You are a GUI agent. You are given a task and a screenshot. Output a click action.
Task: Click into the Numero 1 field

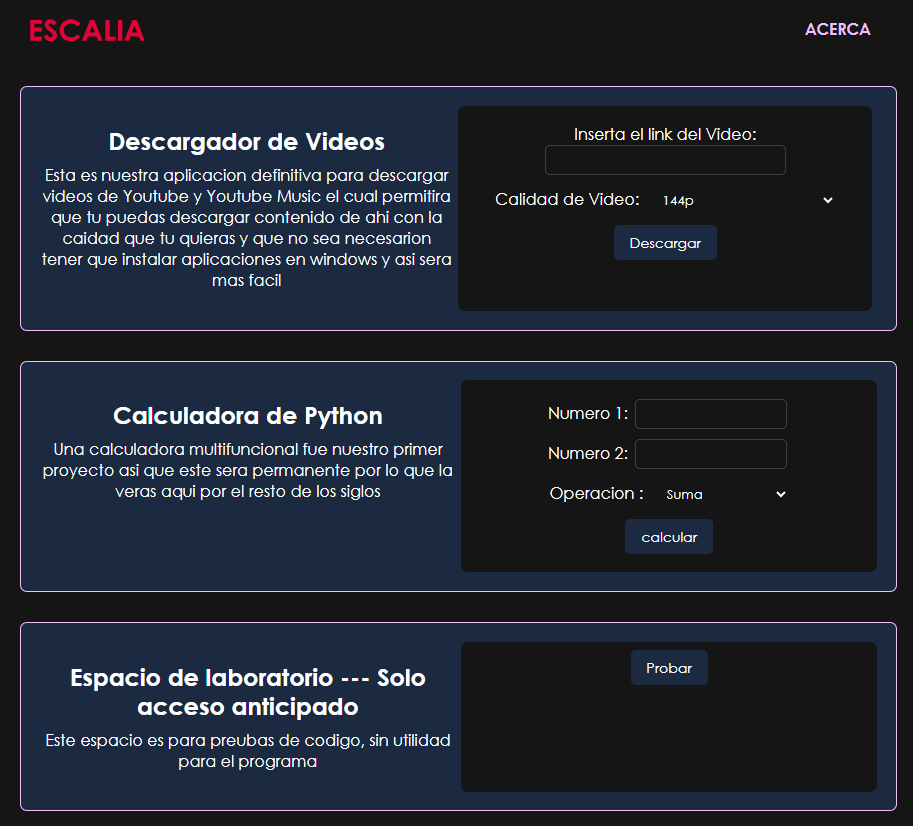click(x=710, y=414)
